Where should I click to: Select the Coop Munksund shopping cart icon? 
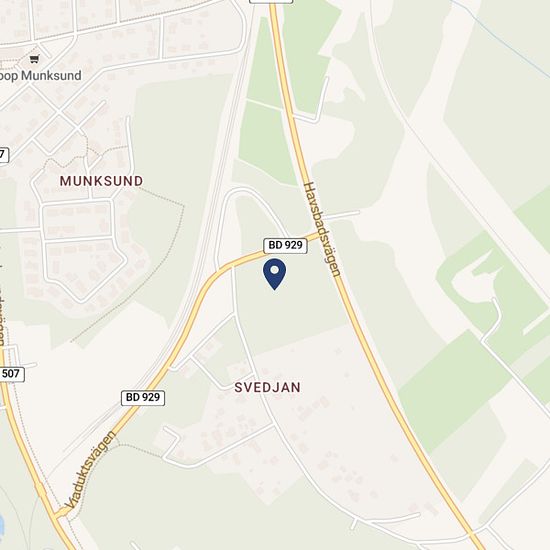(x=34, y=59)
